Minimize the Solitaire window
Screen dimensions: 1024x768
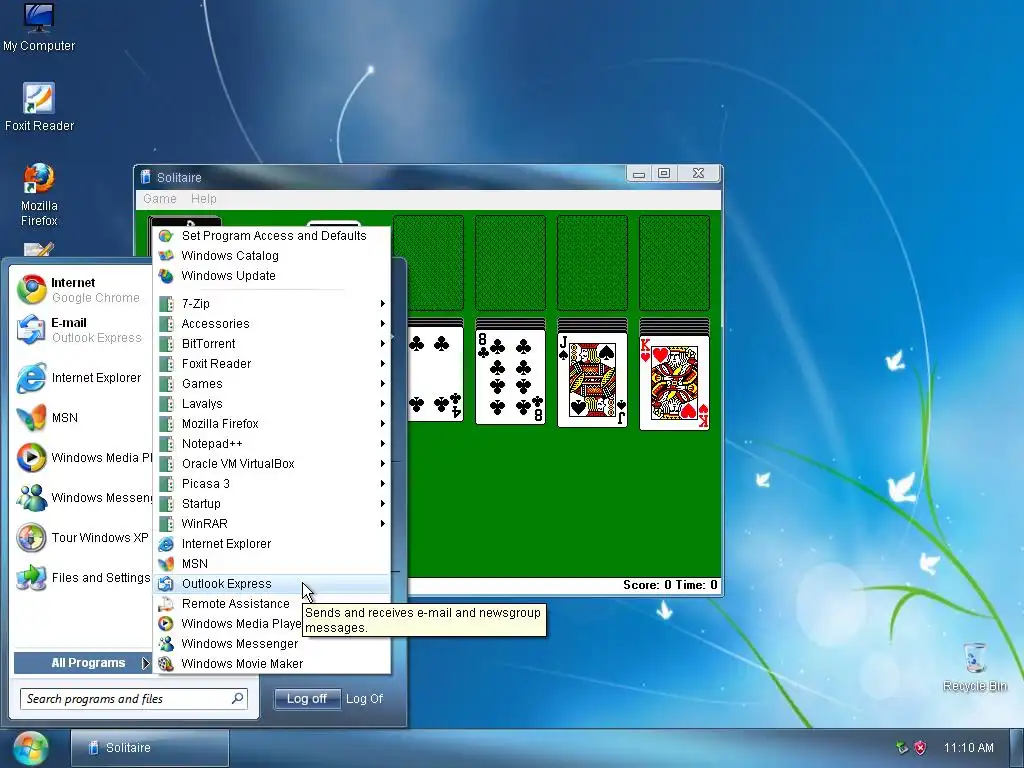639,174
